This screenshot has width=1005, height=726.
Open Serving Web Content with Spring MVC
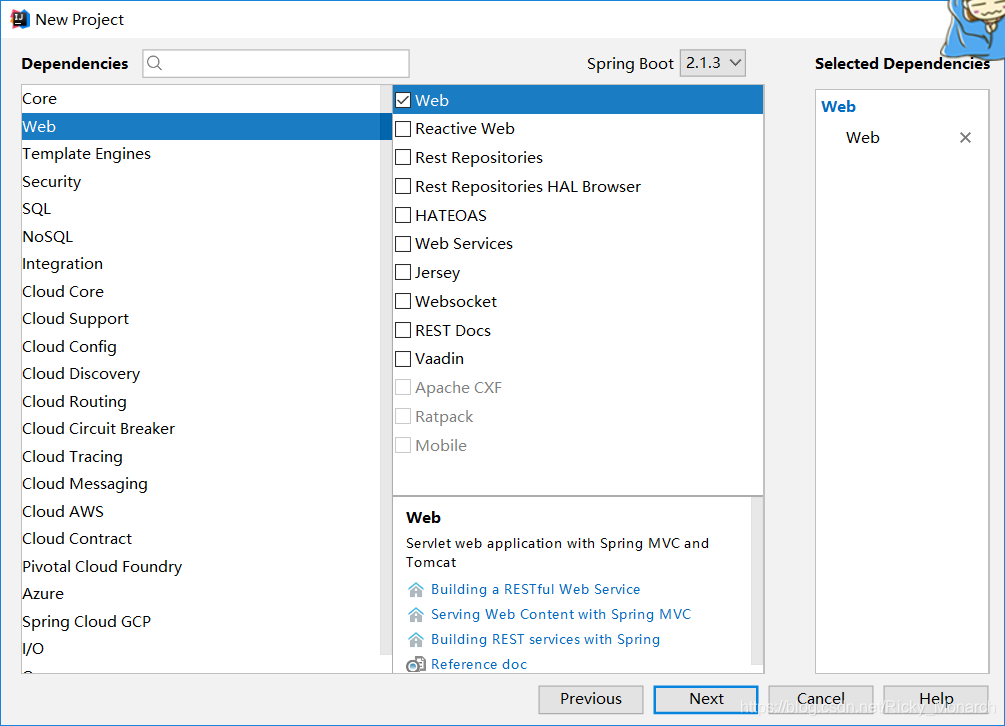pyautogui.click(x=561, y=615)
